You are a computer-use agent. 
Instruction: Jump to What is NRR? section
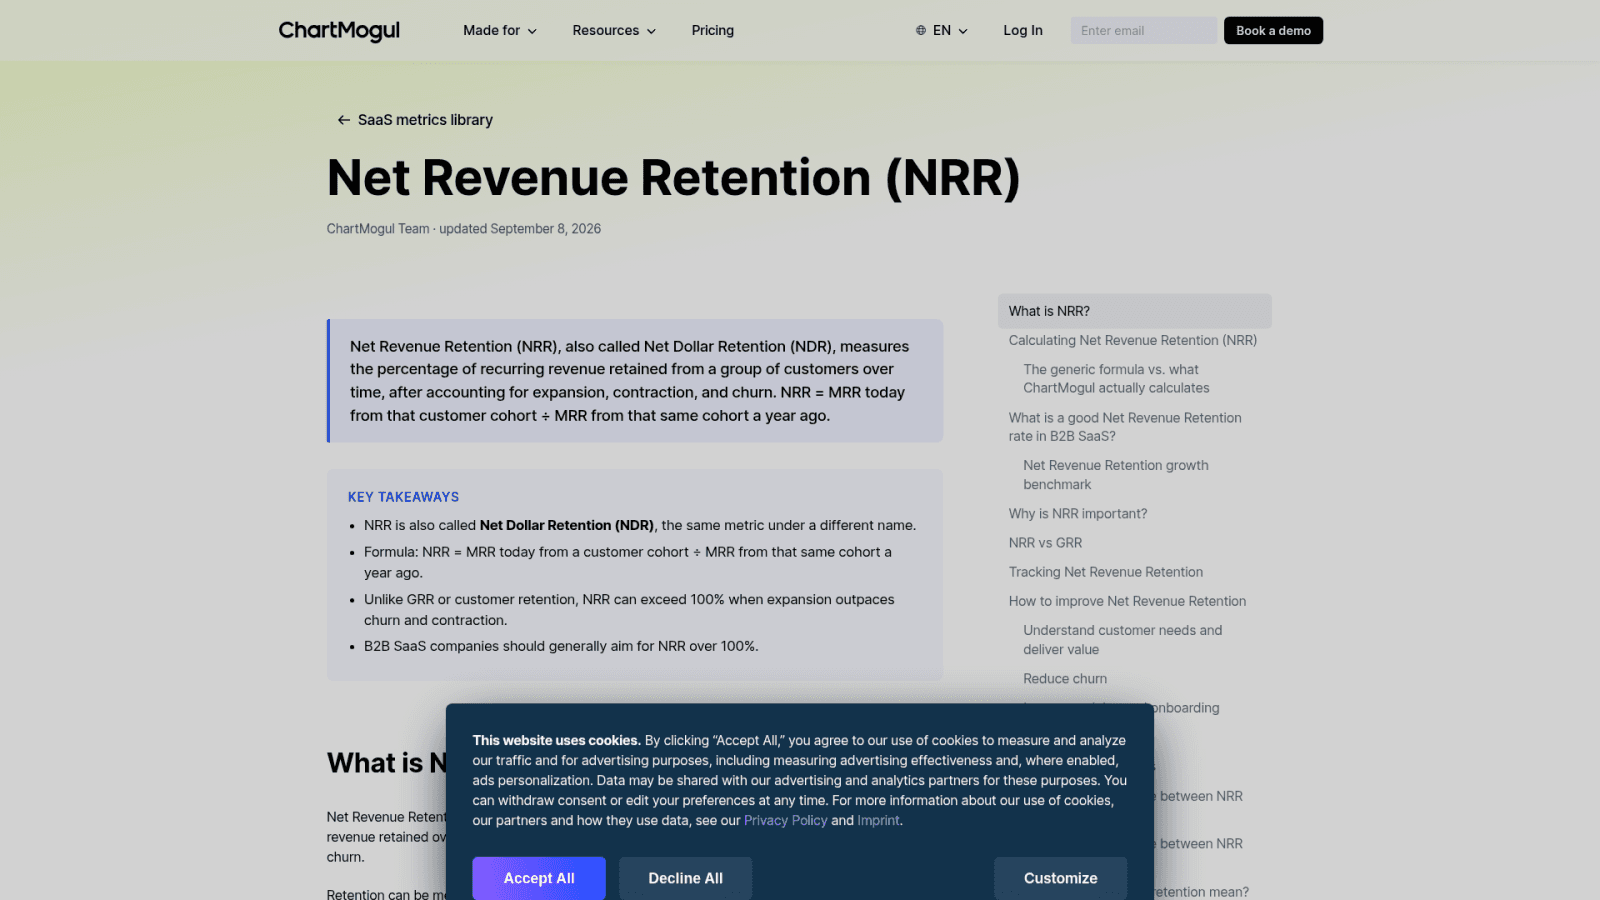click(x=1134, y=311)
